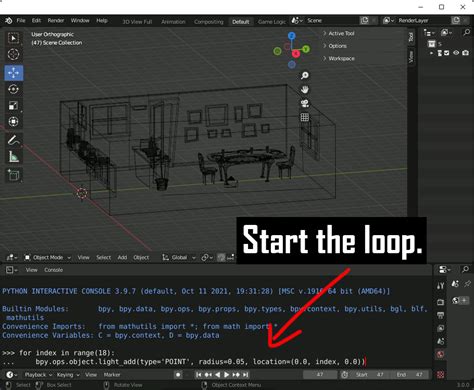The image size is (474, 390).
Task: Click the Z axis on the navigation gizmo
Action: coord(292,36)
